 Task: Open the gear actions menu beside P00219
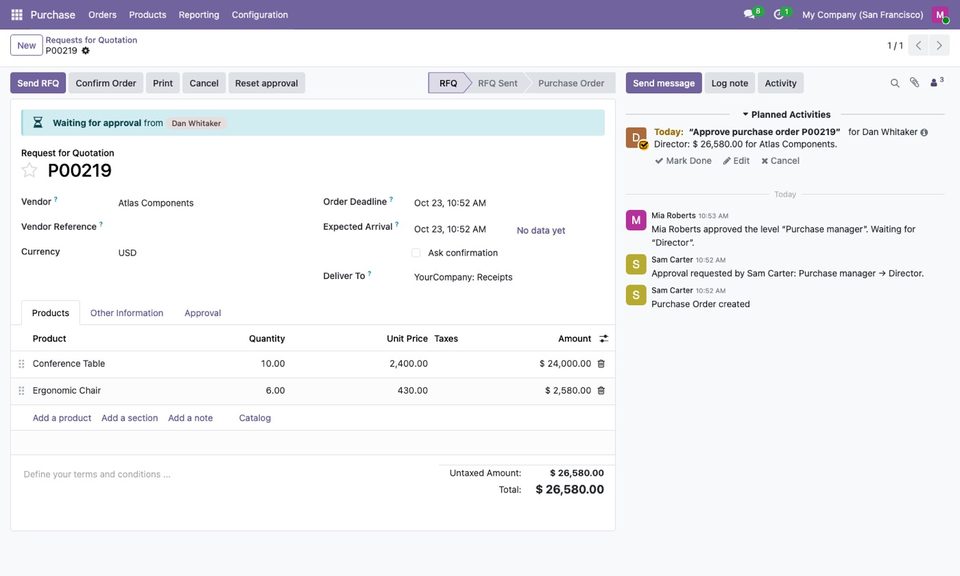click(x=86, y=51)
